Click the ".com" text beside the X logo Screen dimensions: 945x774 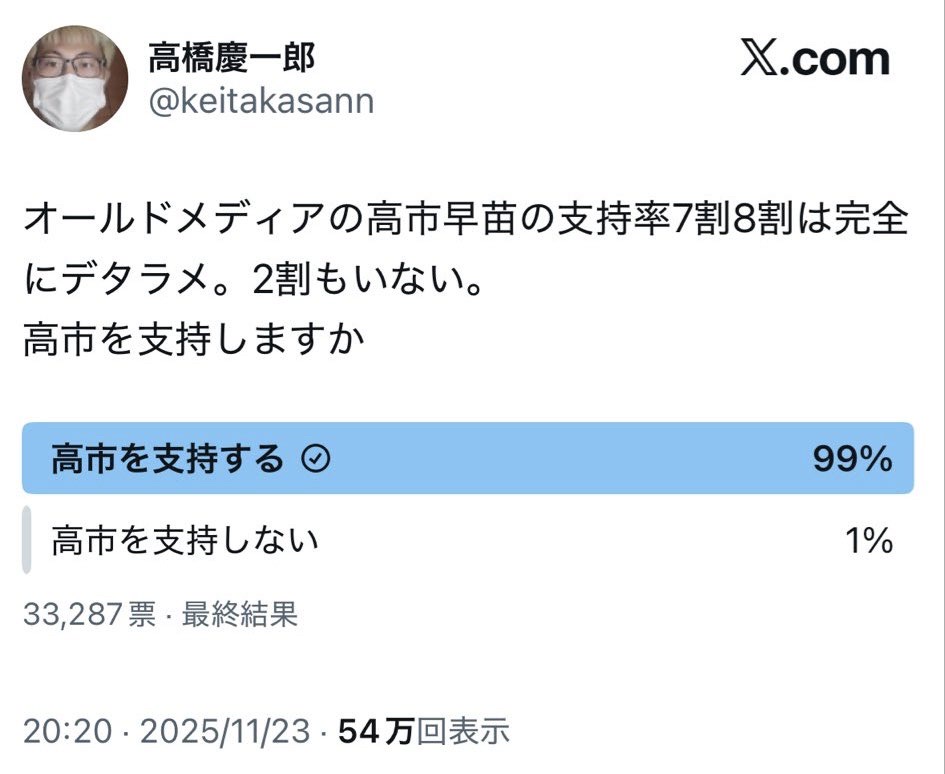(x=837, y=60)
